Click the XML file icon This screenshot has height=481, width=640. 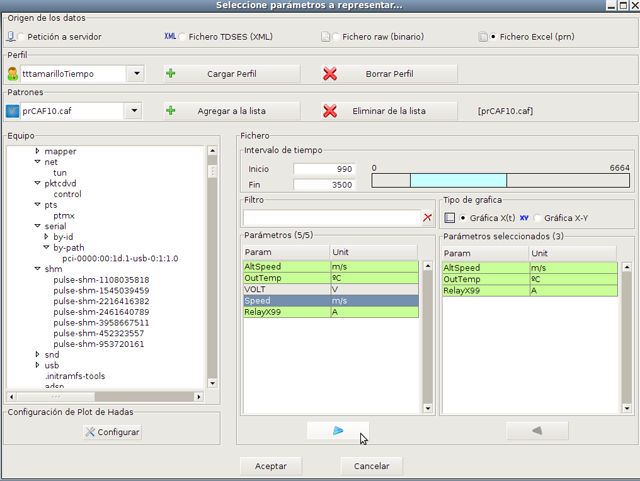coord(170,36)
